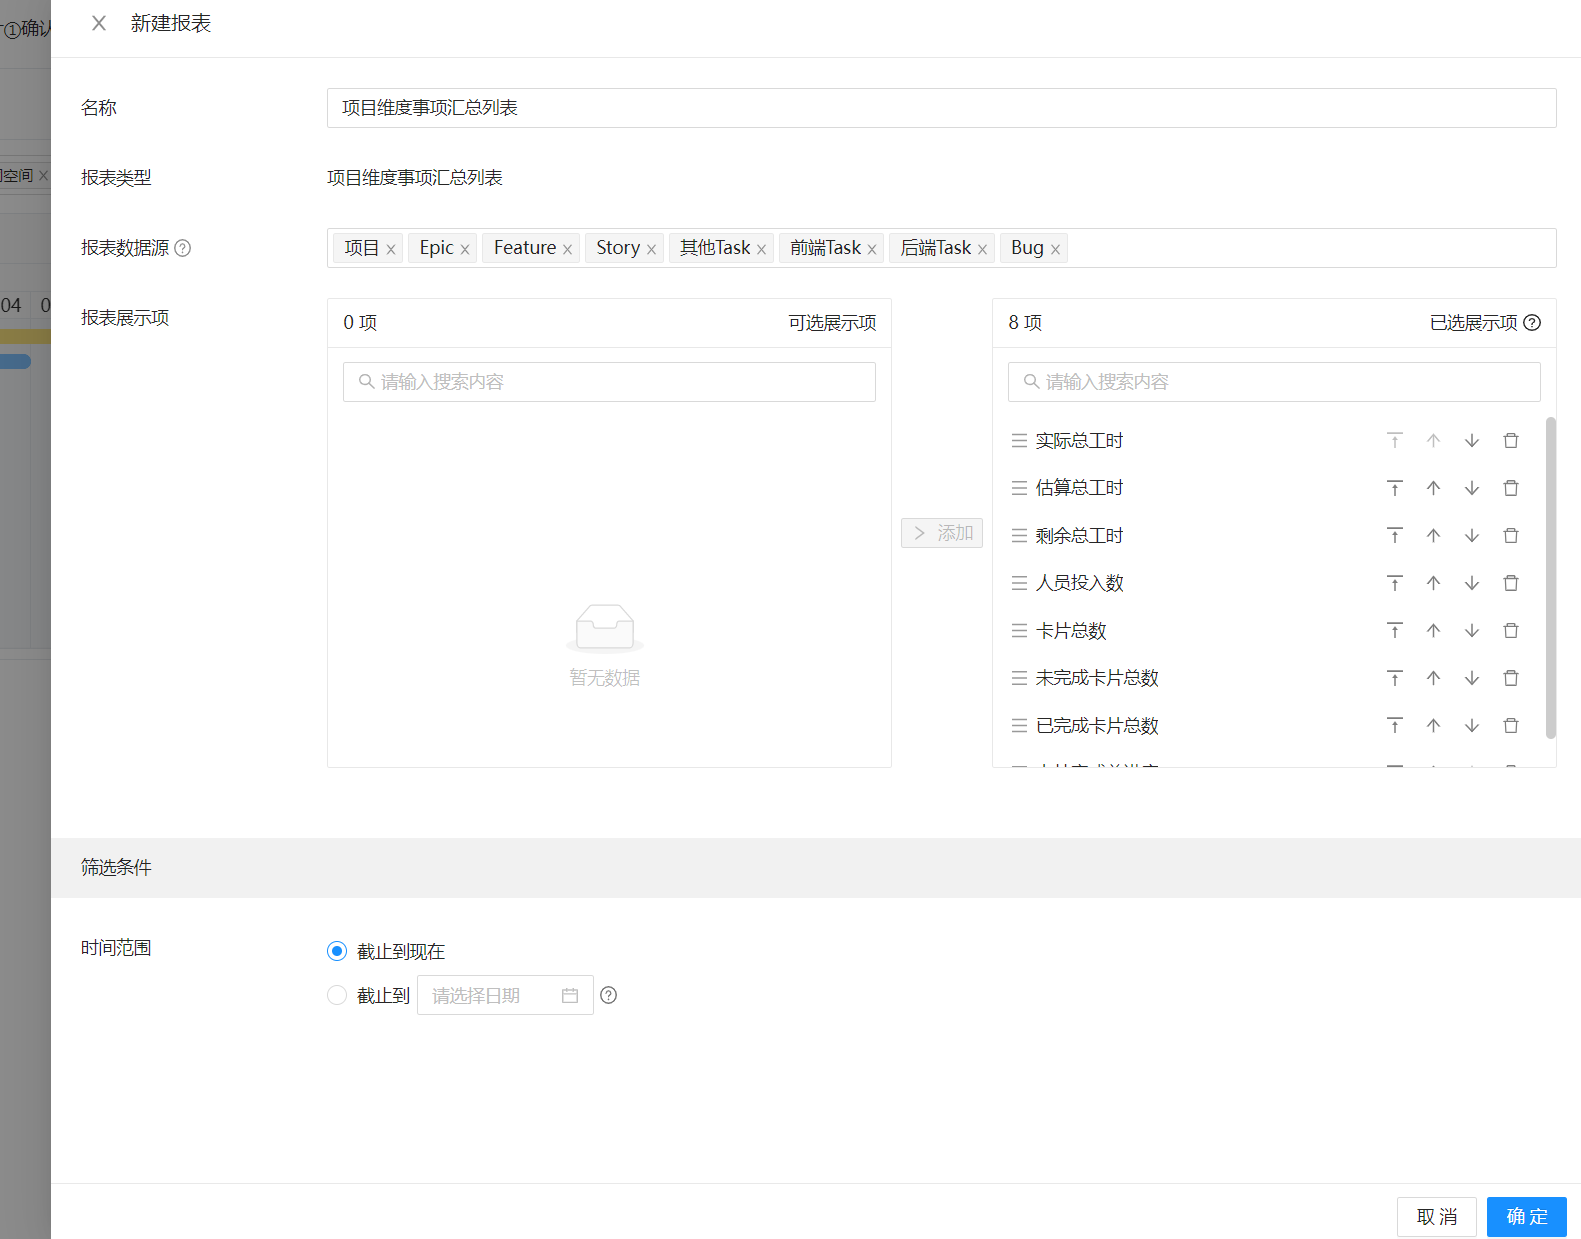Move 已完成卡片总数 down one position

pyautogui.click(x=1471, y=726)
